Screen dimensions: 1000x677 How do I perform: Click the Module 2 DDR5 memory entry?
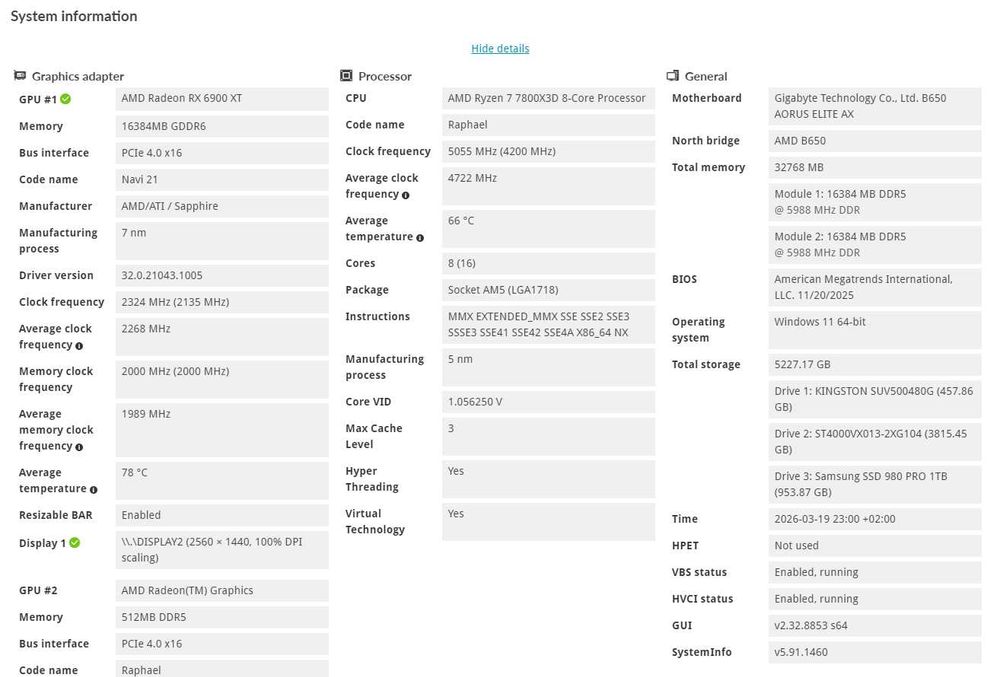point(875,245)
